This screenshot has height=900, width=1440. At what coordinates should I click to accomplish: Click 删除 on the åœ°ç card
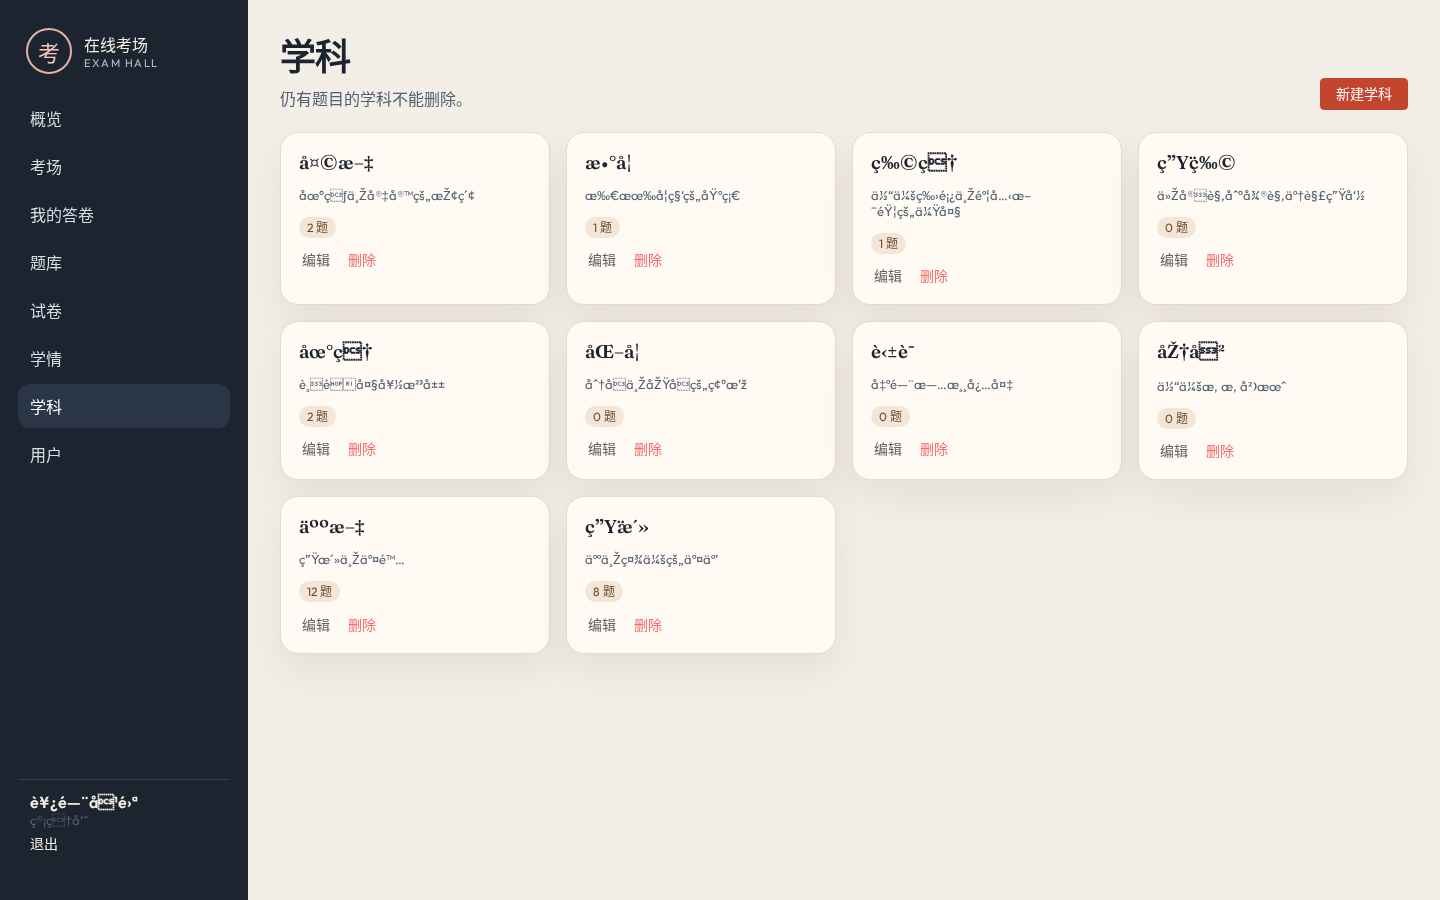coord(362,449)
